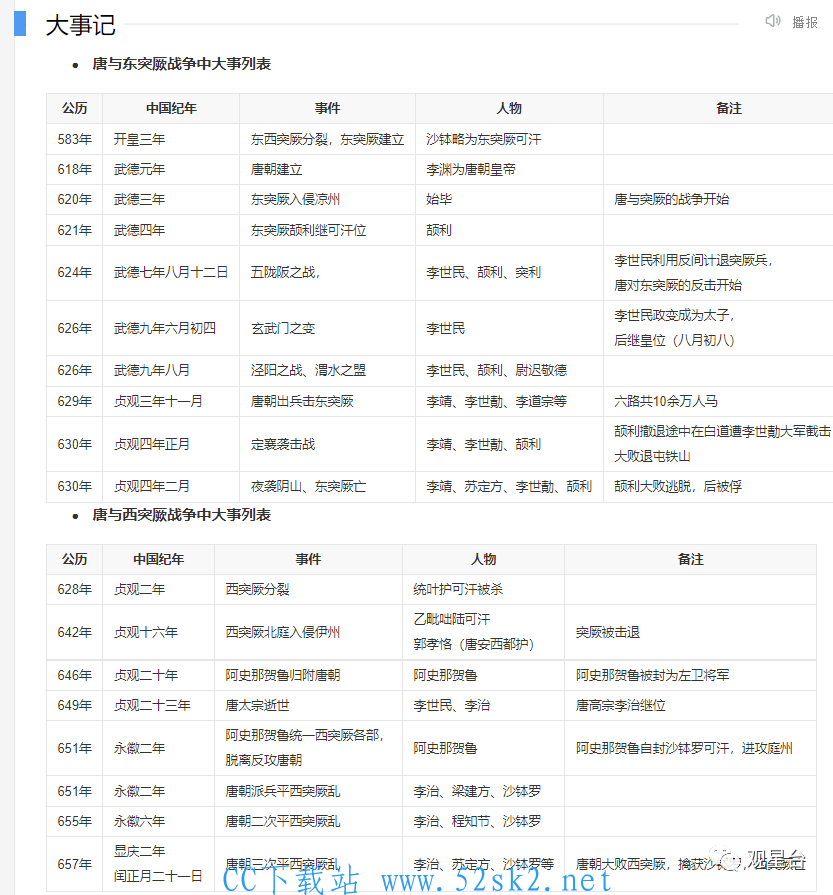Click the 开皇三年 cell
The image size is (833, 895).
pyautogui.click(x=171, y=139)
